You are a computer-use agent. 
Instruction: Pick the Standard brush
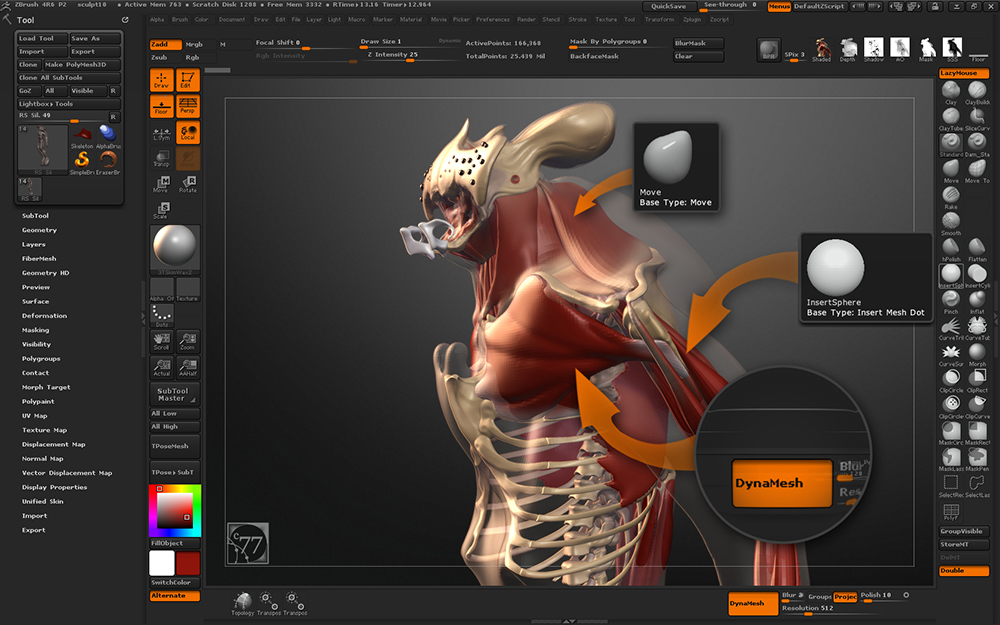point(951,145)
